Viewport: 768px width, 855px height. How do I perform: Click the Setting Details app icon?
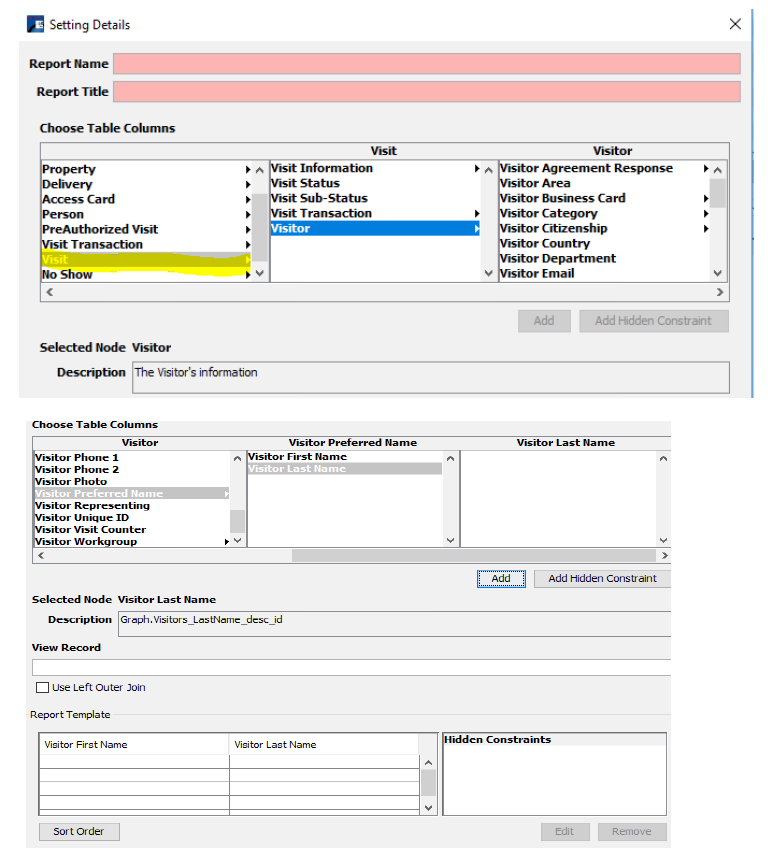tap(35, 25)
